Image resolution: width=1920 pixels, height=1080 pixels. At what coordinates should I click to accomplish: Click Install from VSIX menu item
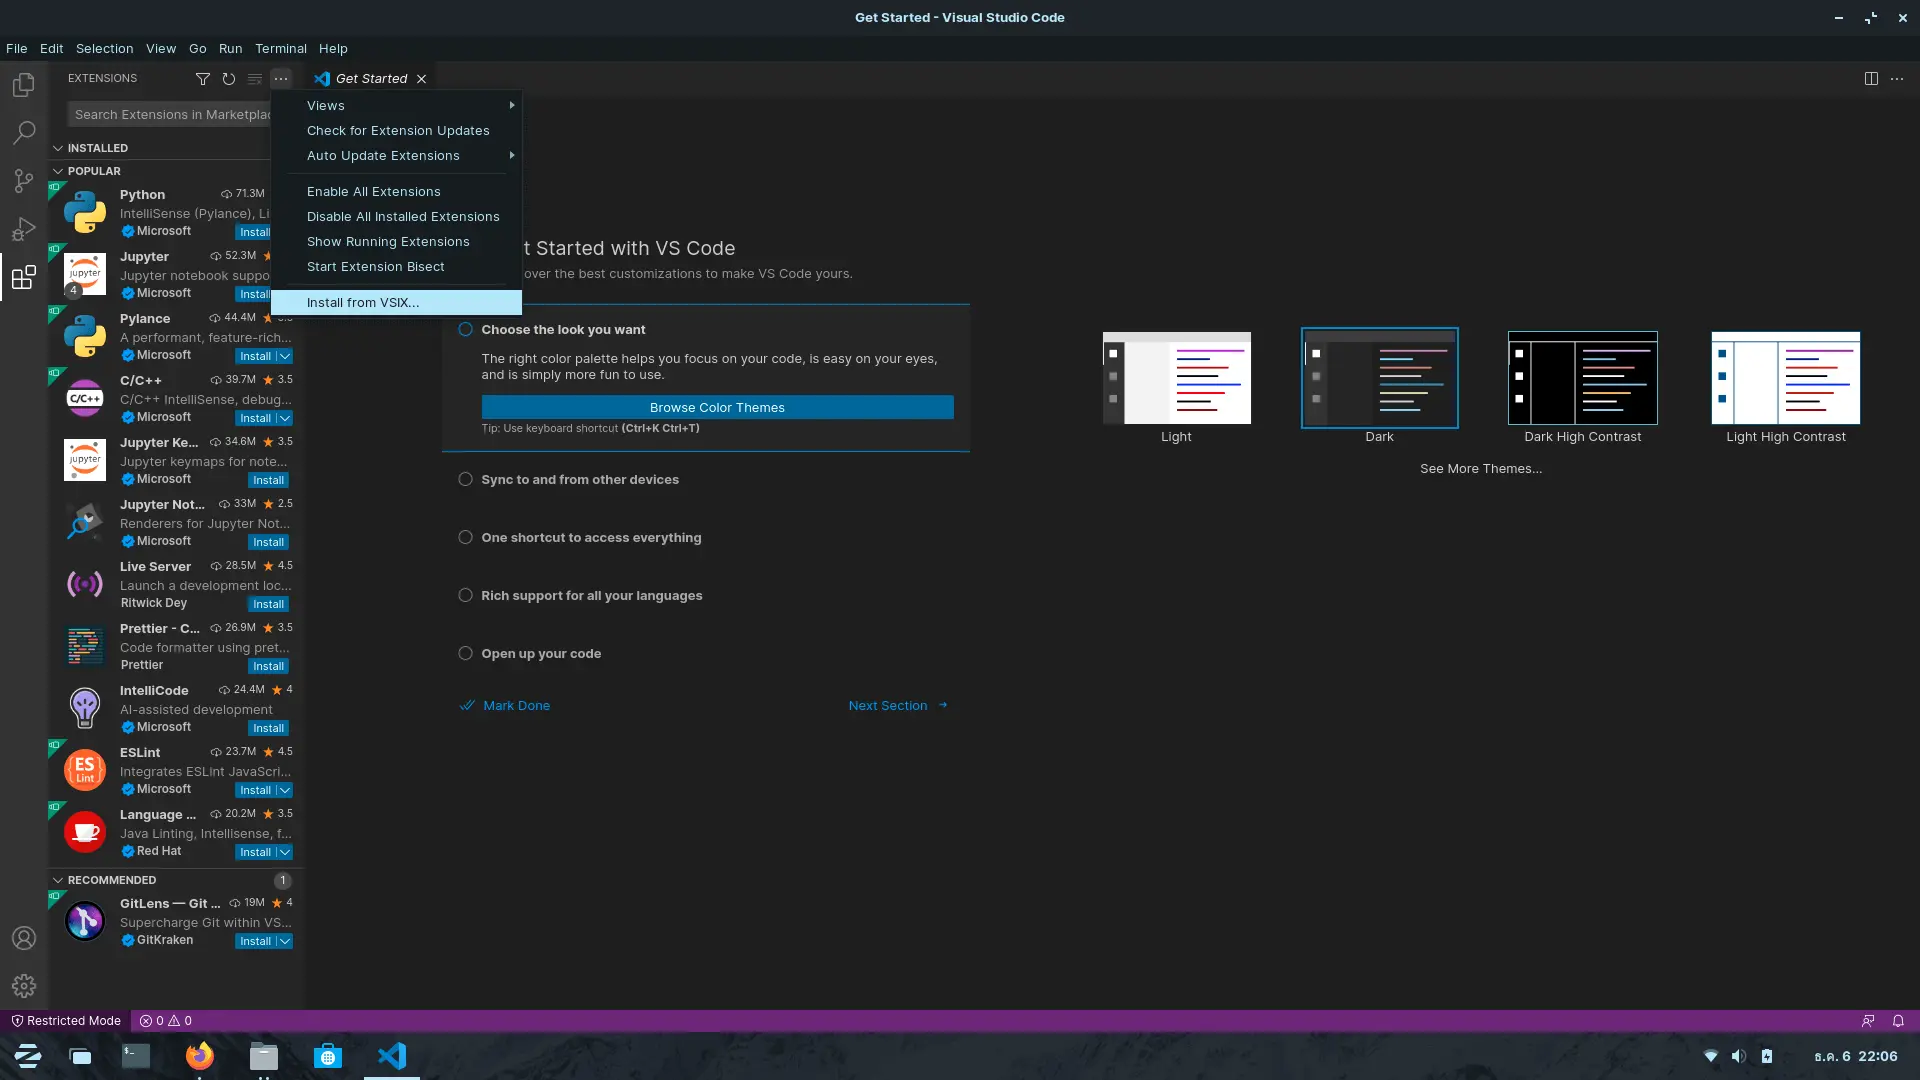click(x=363, y=301)
